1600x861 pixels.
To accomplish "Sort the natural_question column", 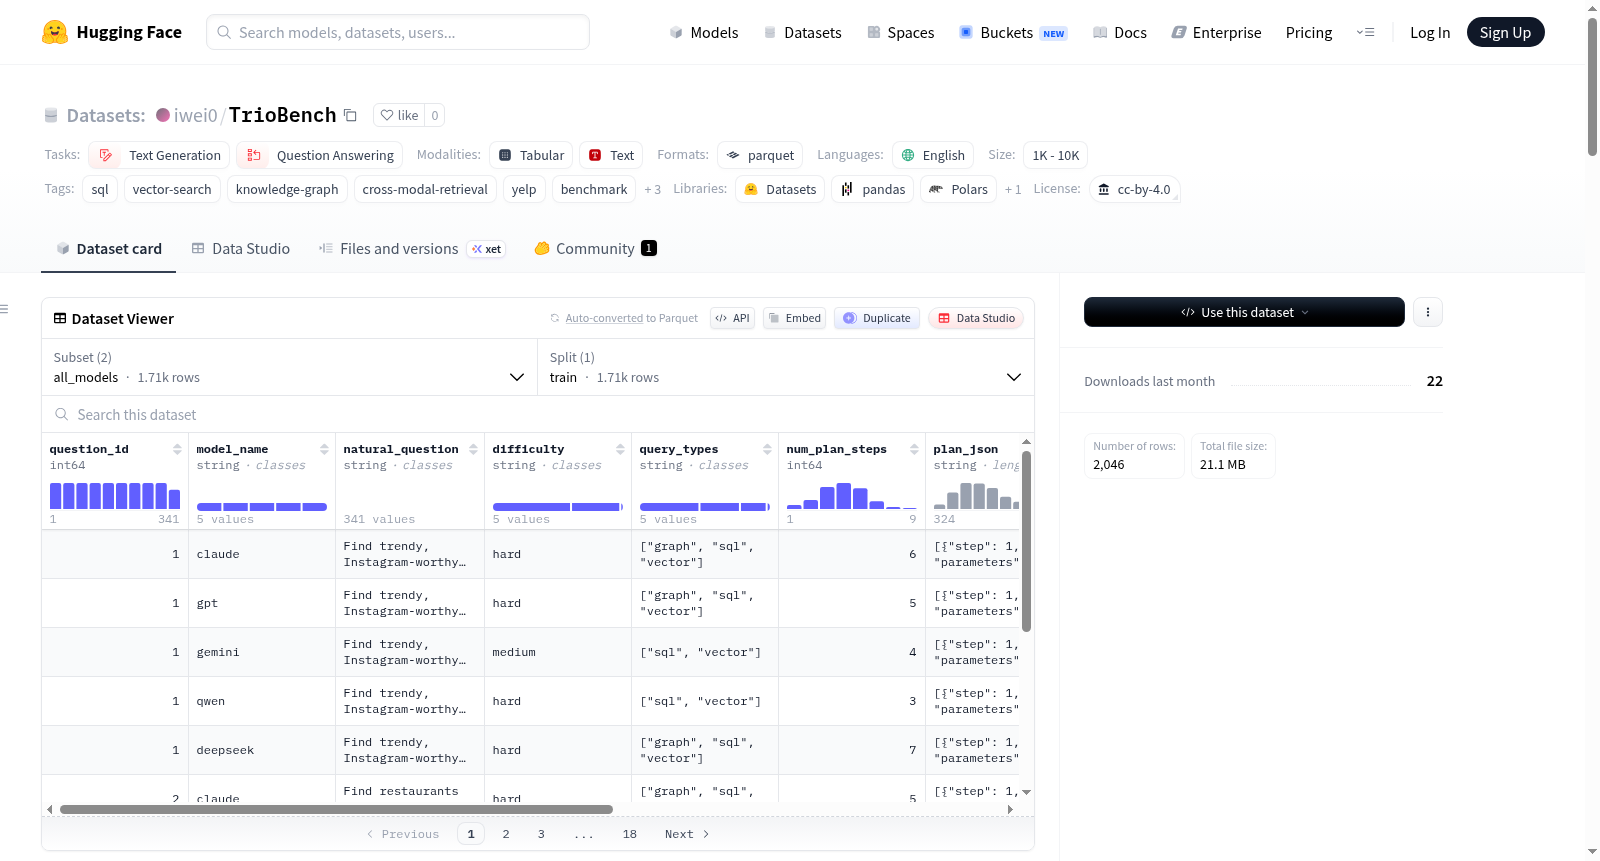I will (x=473, y=449).
